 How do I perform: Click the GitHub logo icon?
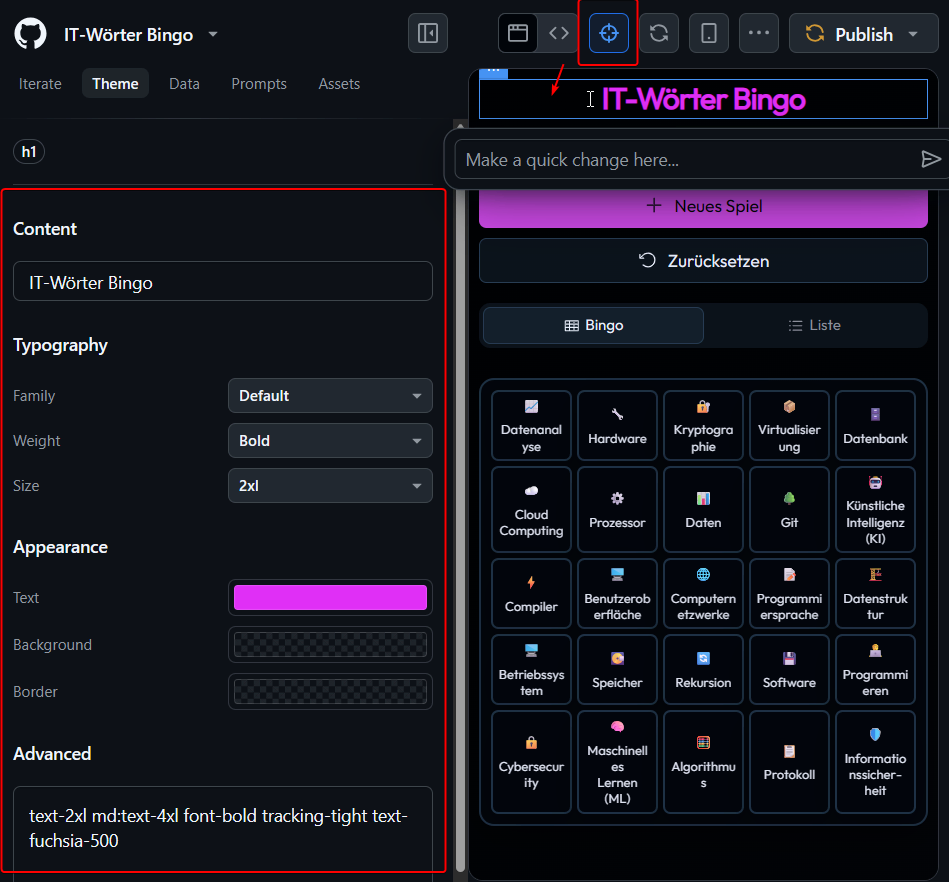tap(31, 34)
